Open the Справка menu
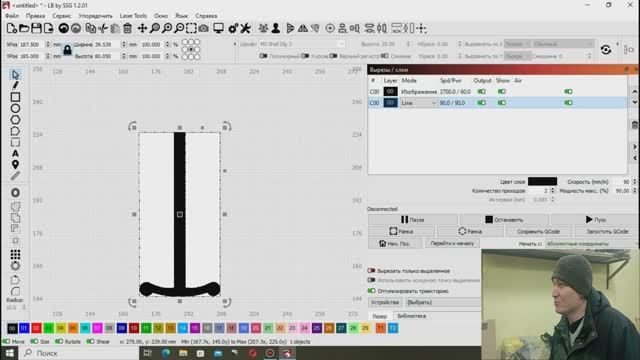640x360 pixels. tap(206, 16)
